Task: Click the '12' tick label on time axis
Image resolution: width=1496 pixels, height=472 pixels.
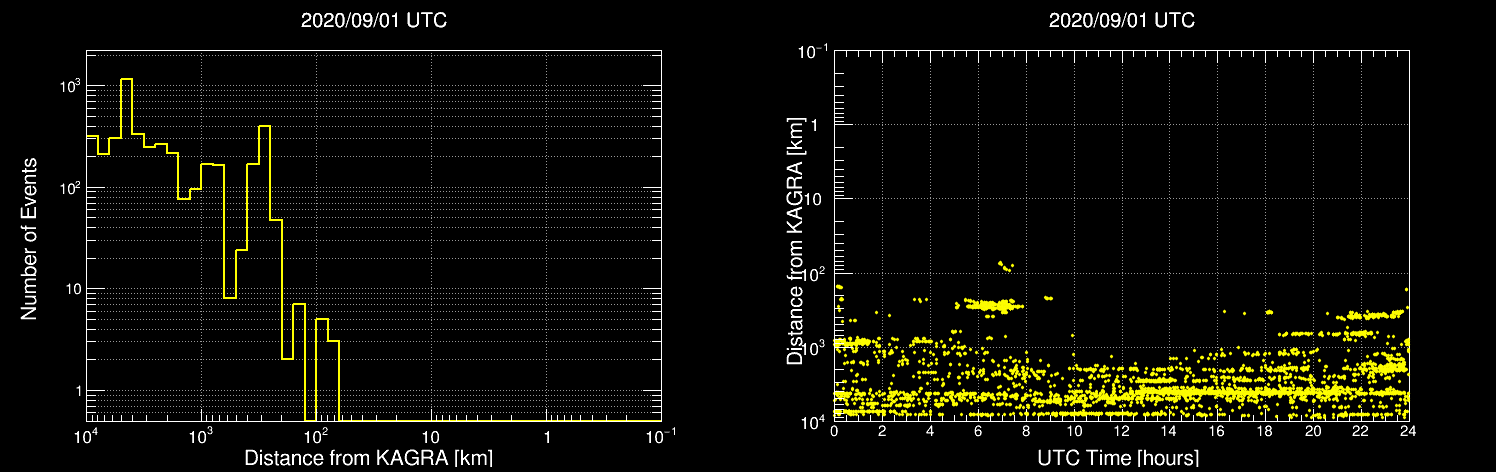Action: click(x=1121, y=430)
